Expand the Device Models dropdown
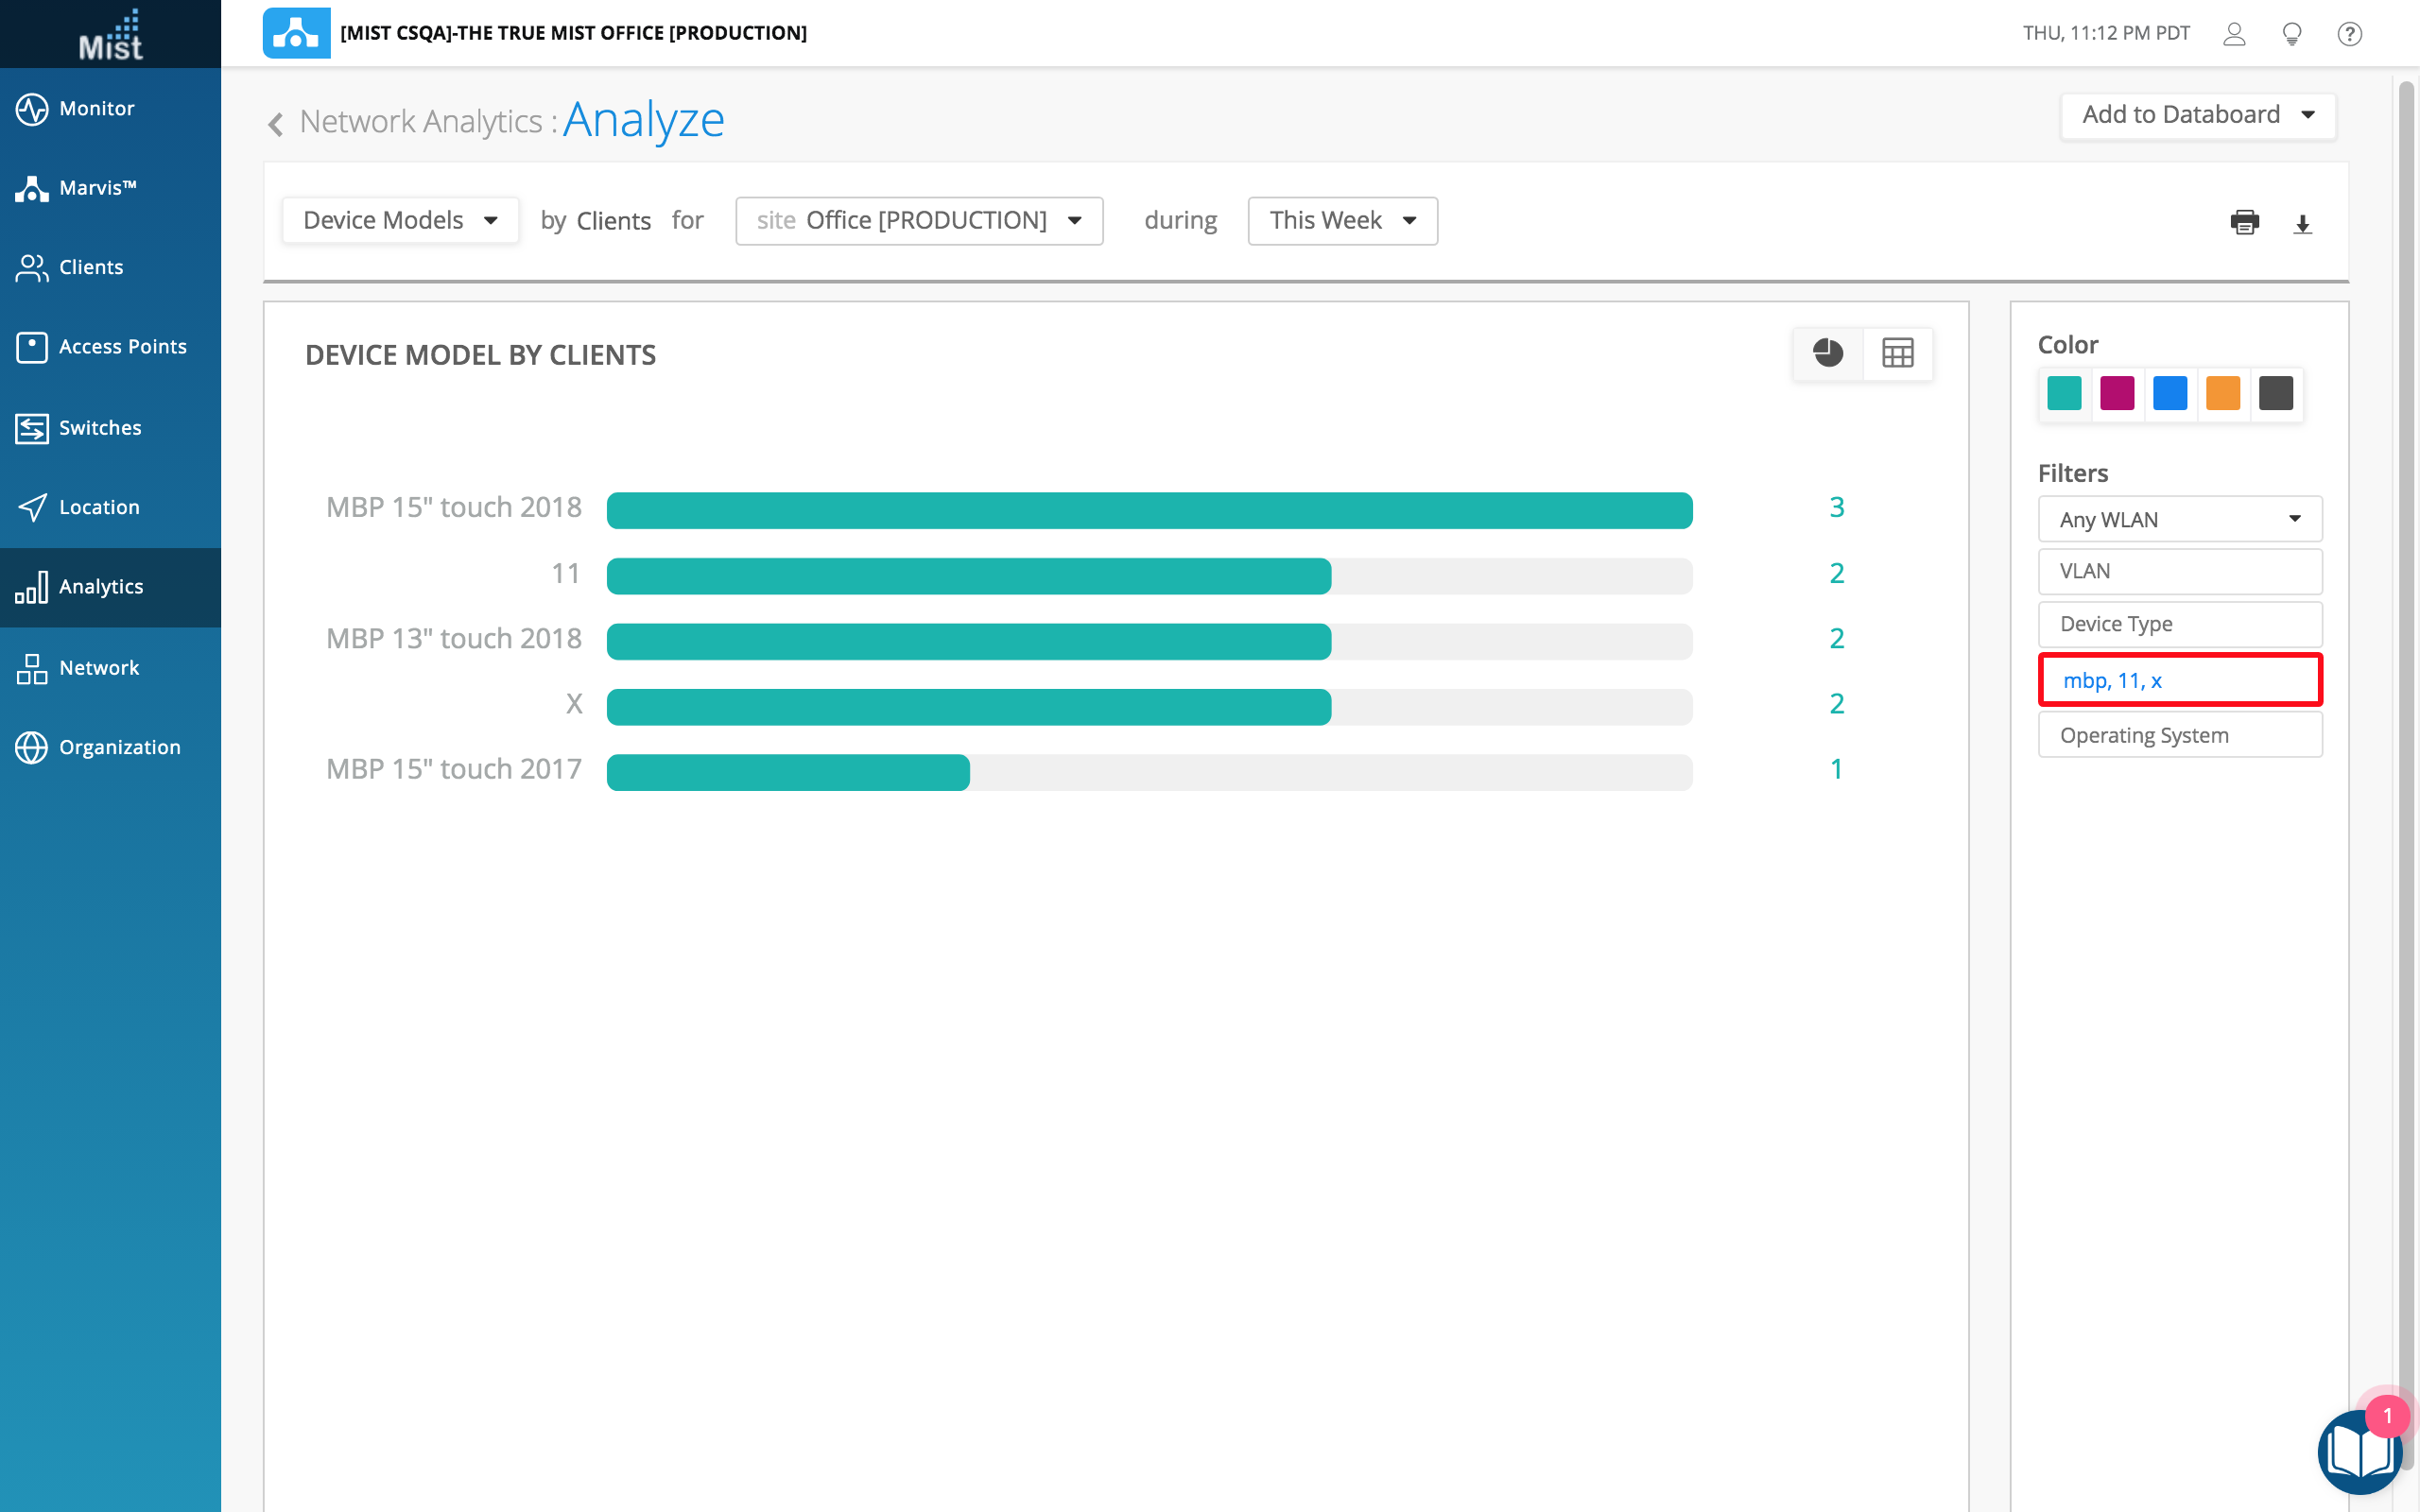2420x1512 pixels. (x=400, y=220)
